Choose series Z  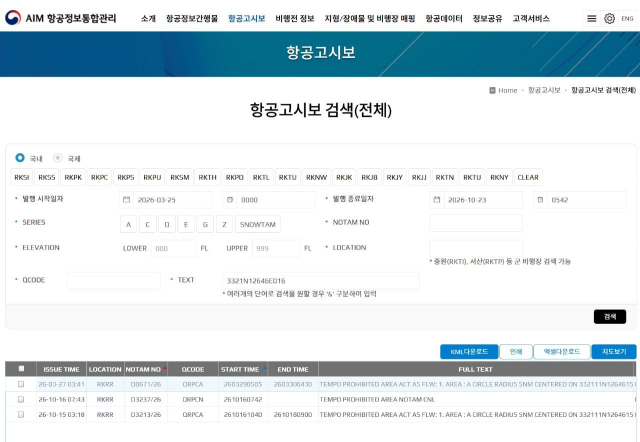224,224
